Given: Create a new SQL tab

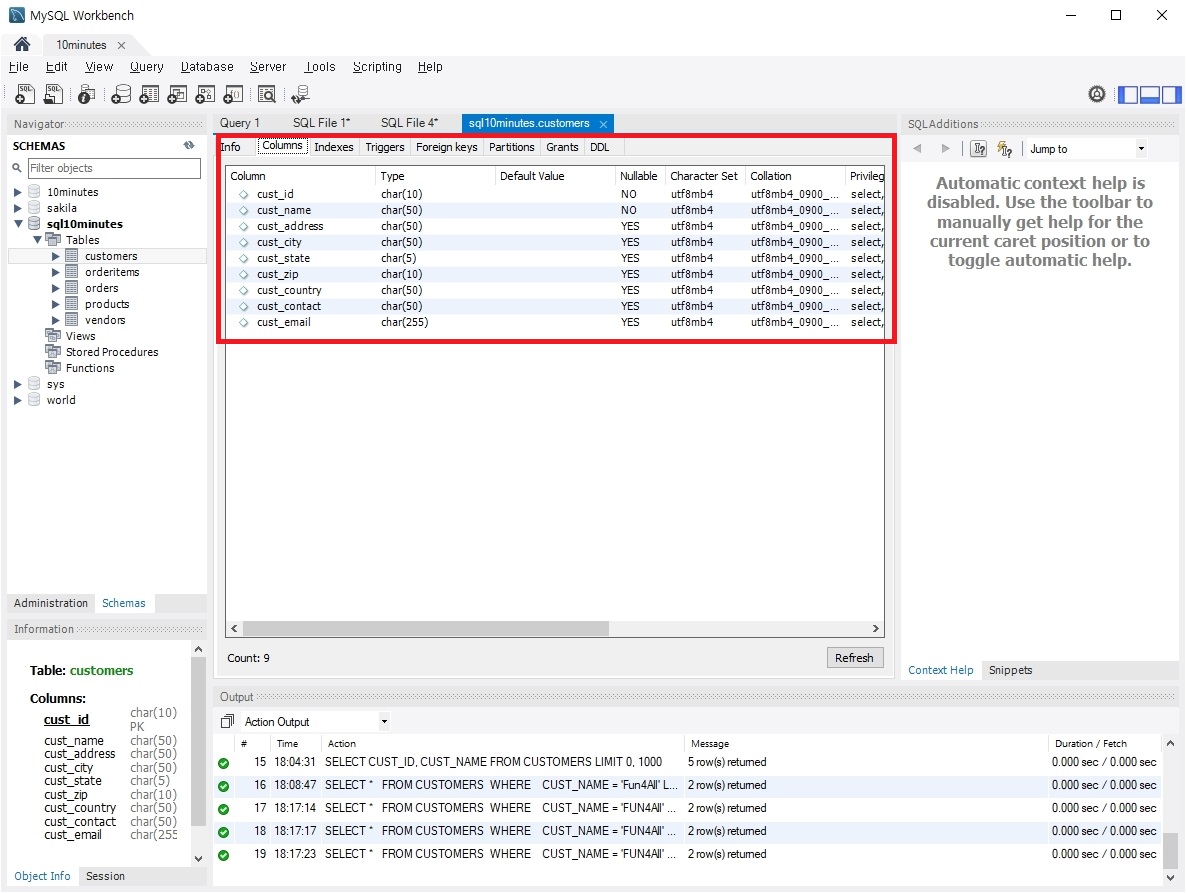Looking at the screenshot, I should (25, 94).
